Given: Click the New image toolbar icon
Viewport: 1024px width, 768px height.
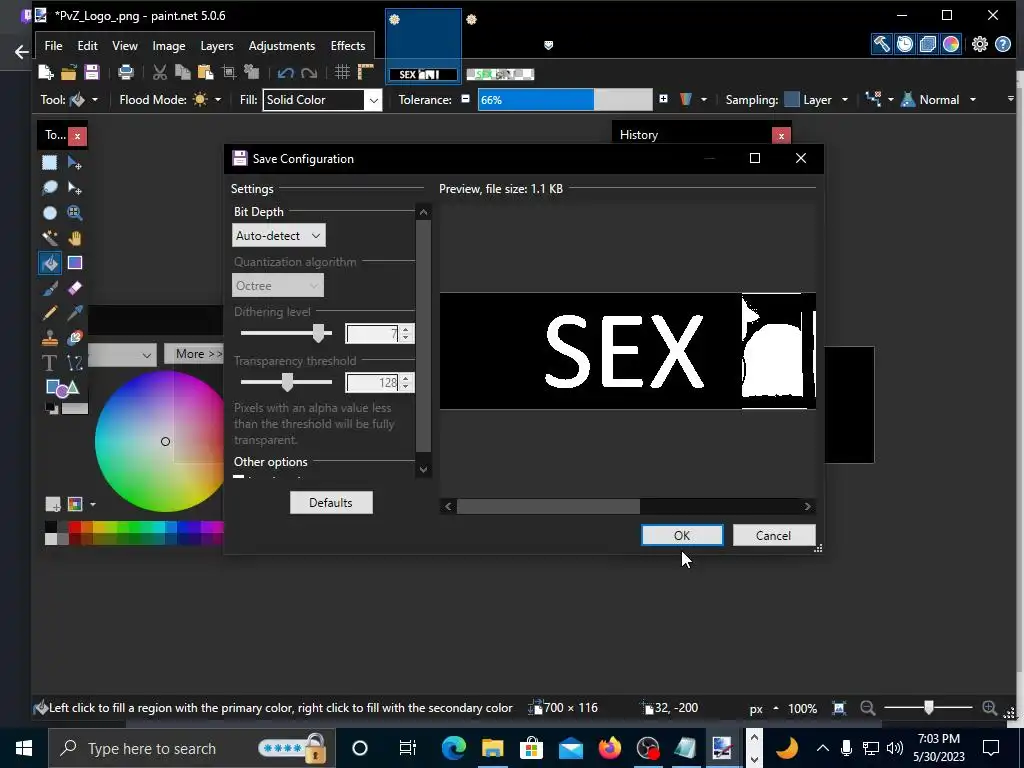Looking at the screenshot, I should coord(46,72).
